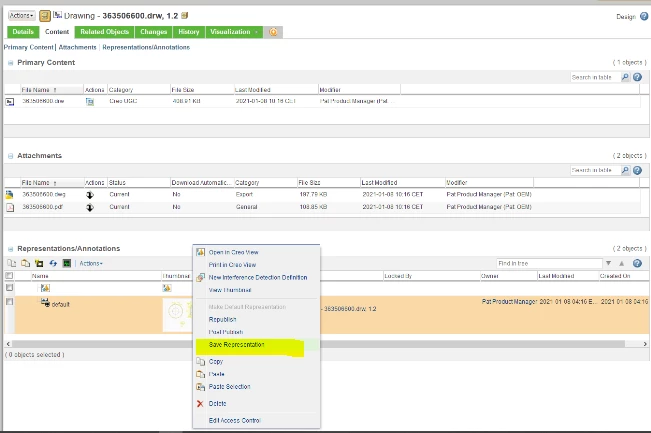
Task: Click Primary Content search-in-table field
Action: (595, 77)
